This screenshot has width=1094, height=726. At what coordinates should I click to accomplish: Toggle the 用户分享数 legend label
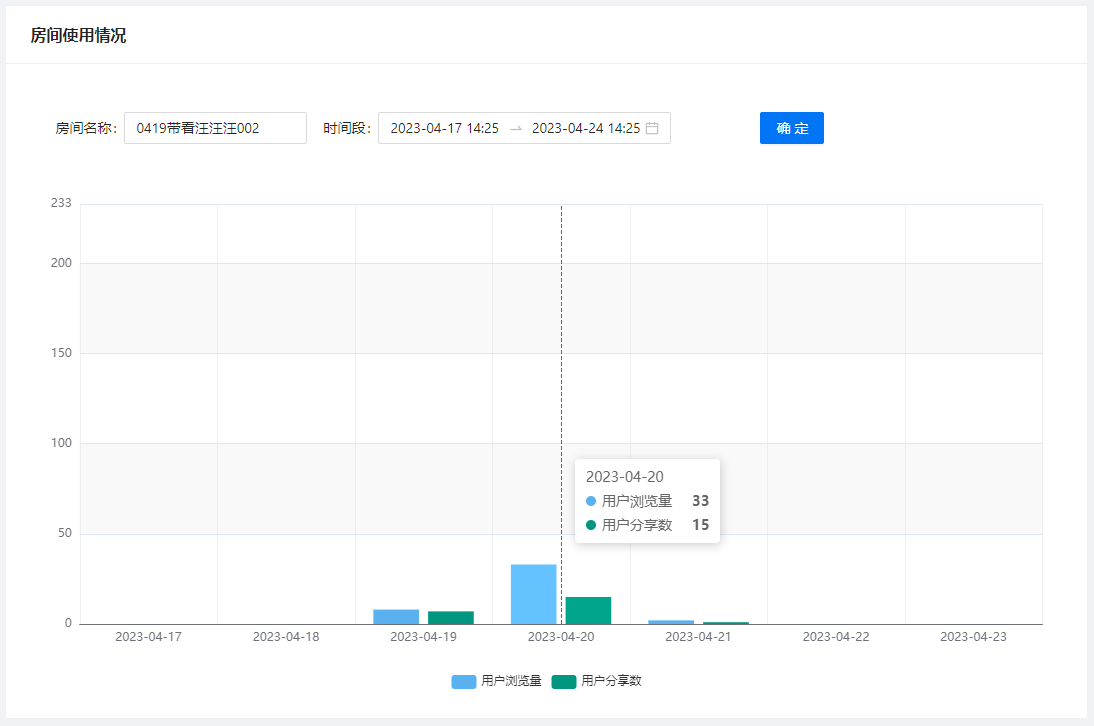click(611, 681)
